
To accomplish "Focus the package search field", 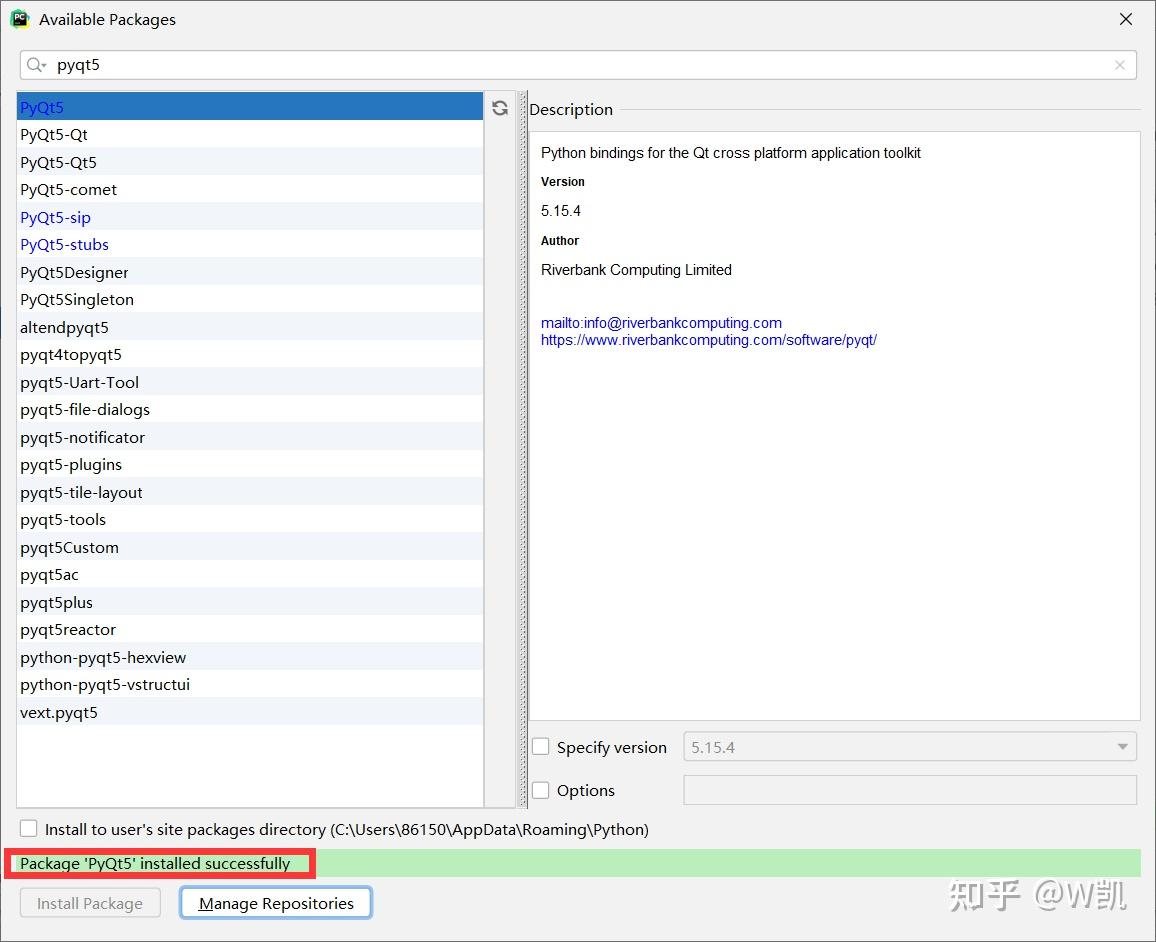I will [x=578, y=65].
